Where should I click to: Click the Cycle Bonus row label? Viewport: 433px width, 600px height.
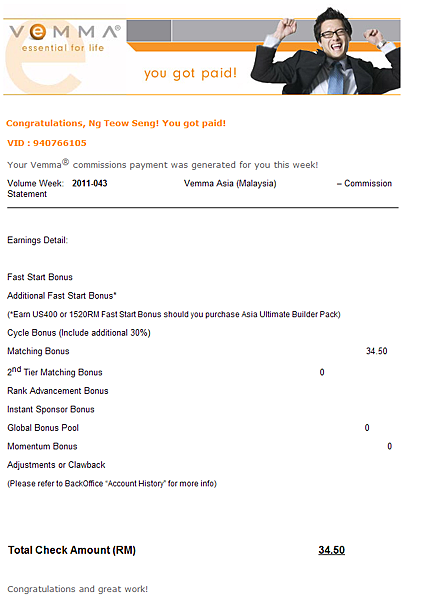click(x=79, y=333)
